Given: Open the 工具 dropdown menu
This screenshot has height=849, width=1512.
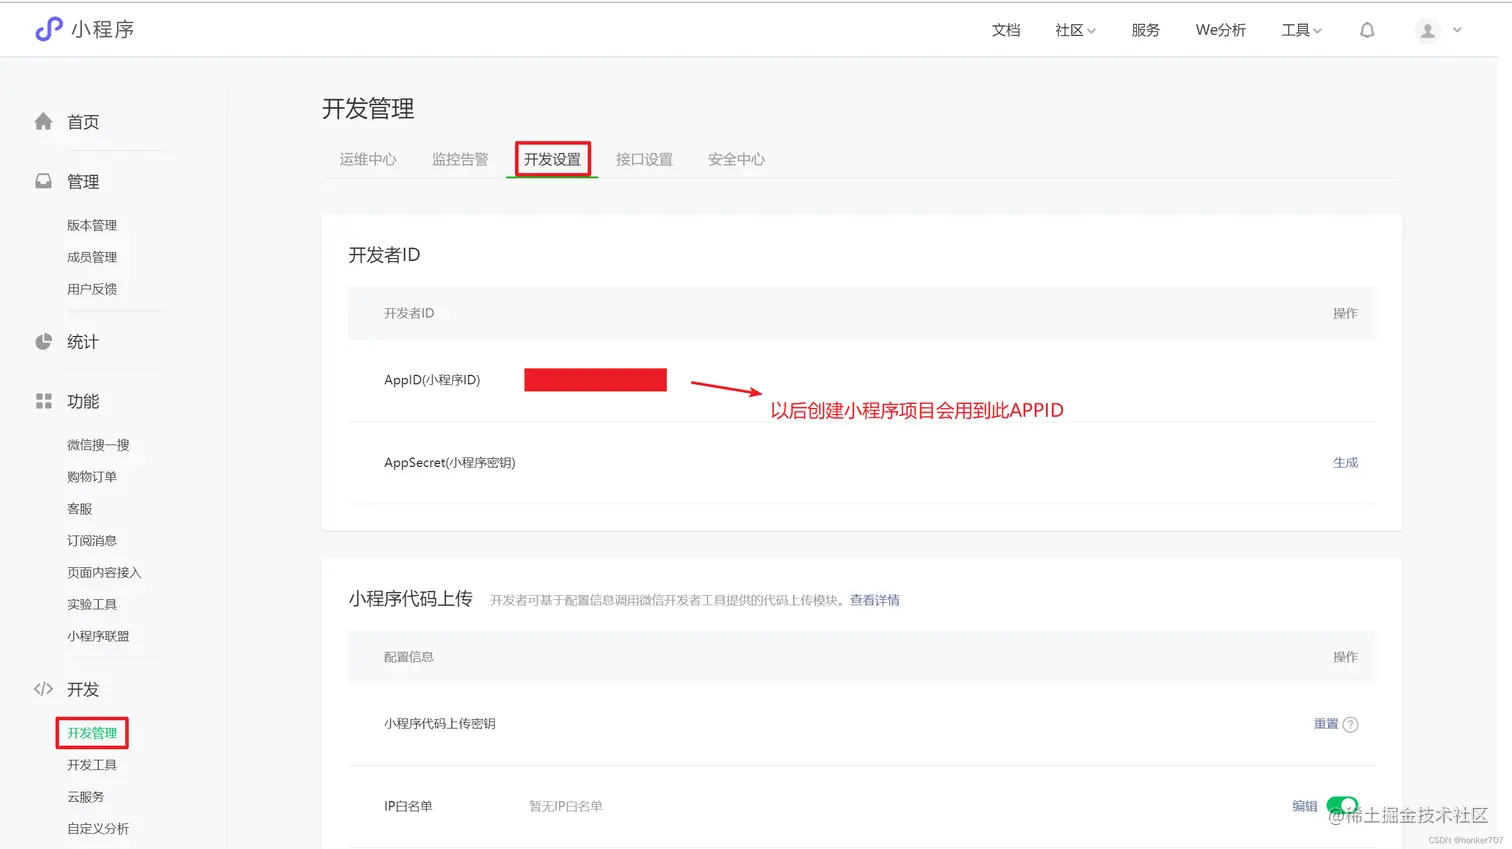Looking at the screenshot, I should pyautogui.click(x=1301, y=30).
